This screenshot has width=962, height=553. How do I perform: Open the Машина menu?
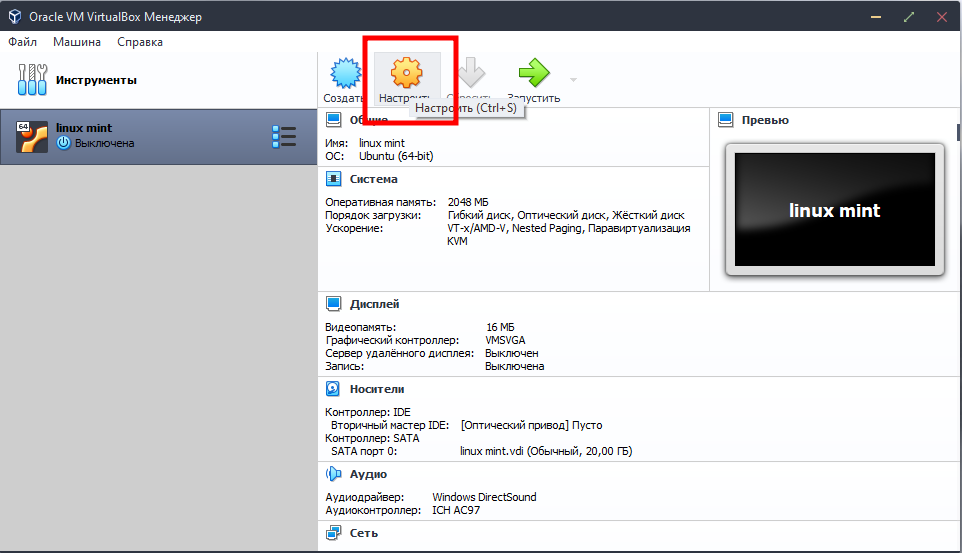click(x=77, y=42)
